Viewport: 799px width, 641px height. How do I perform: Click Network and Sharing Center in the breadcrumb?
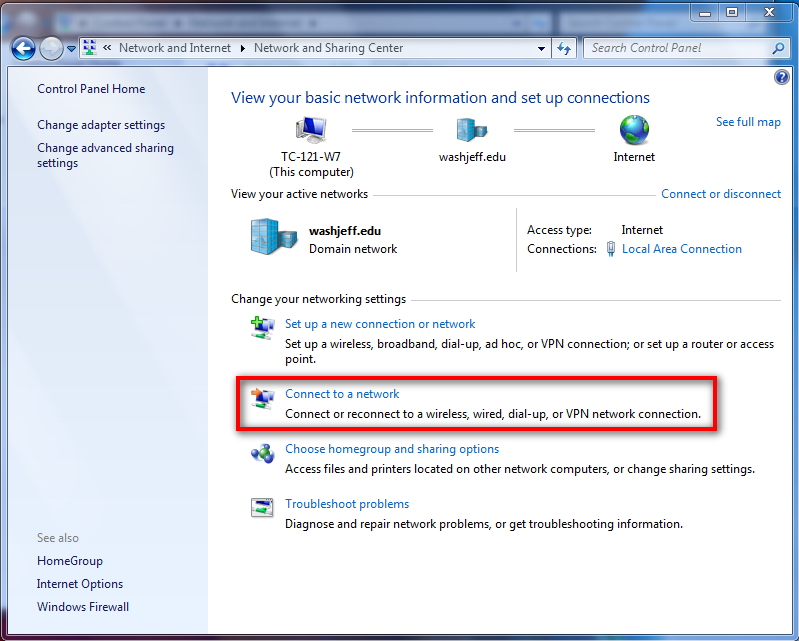(329, 48)
